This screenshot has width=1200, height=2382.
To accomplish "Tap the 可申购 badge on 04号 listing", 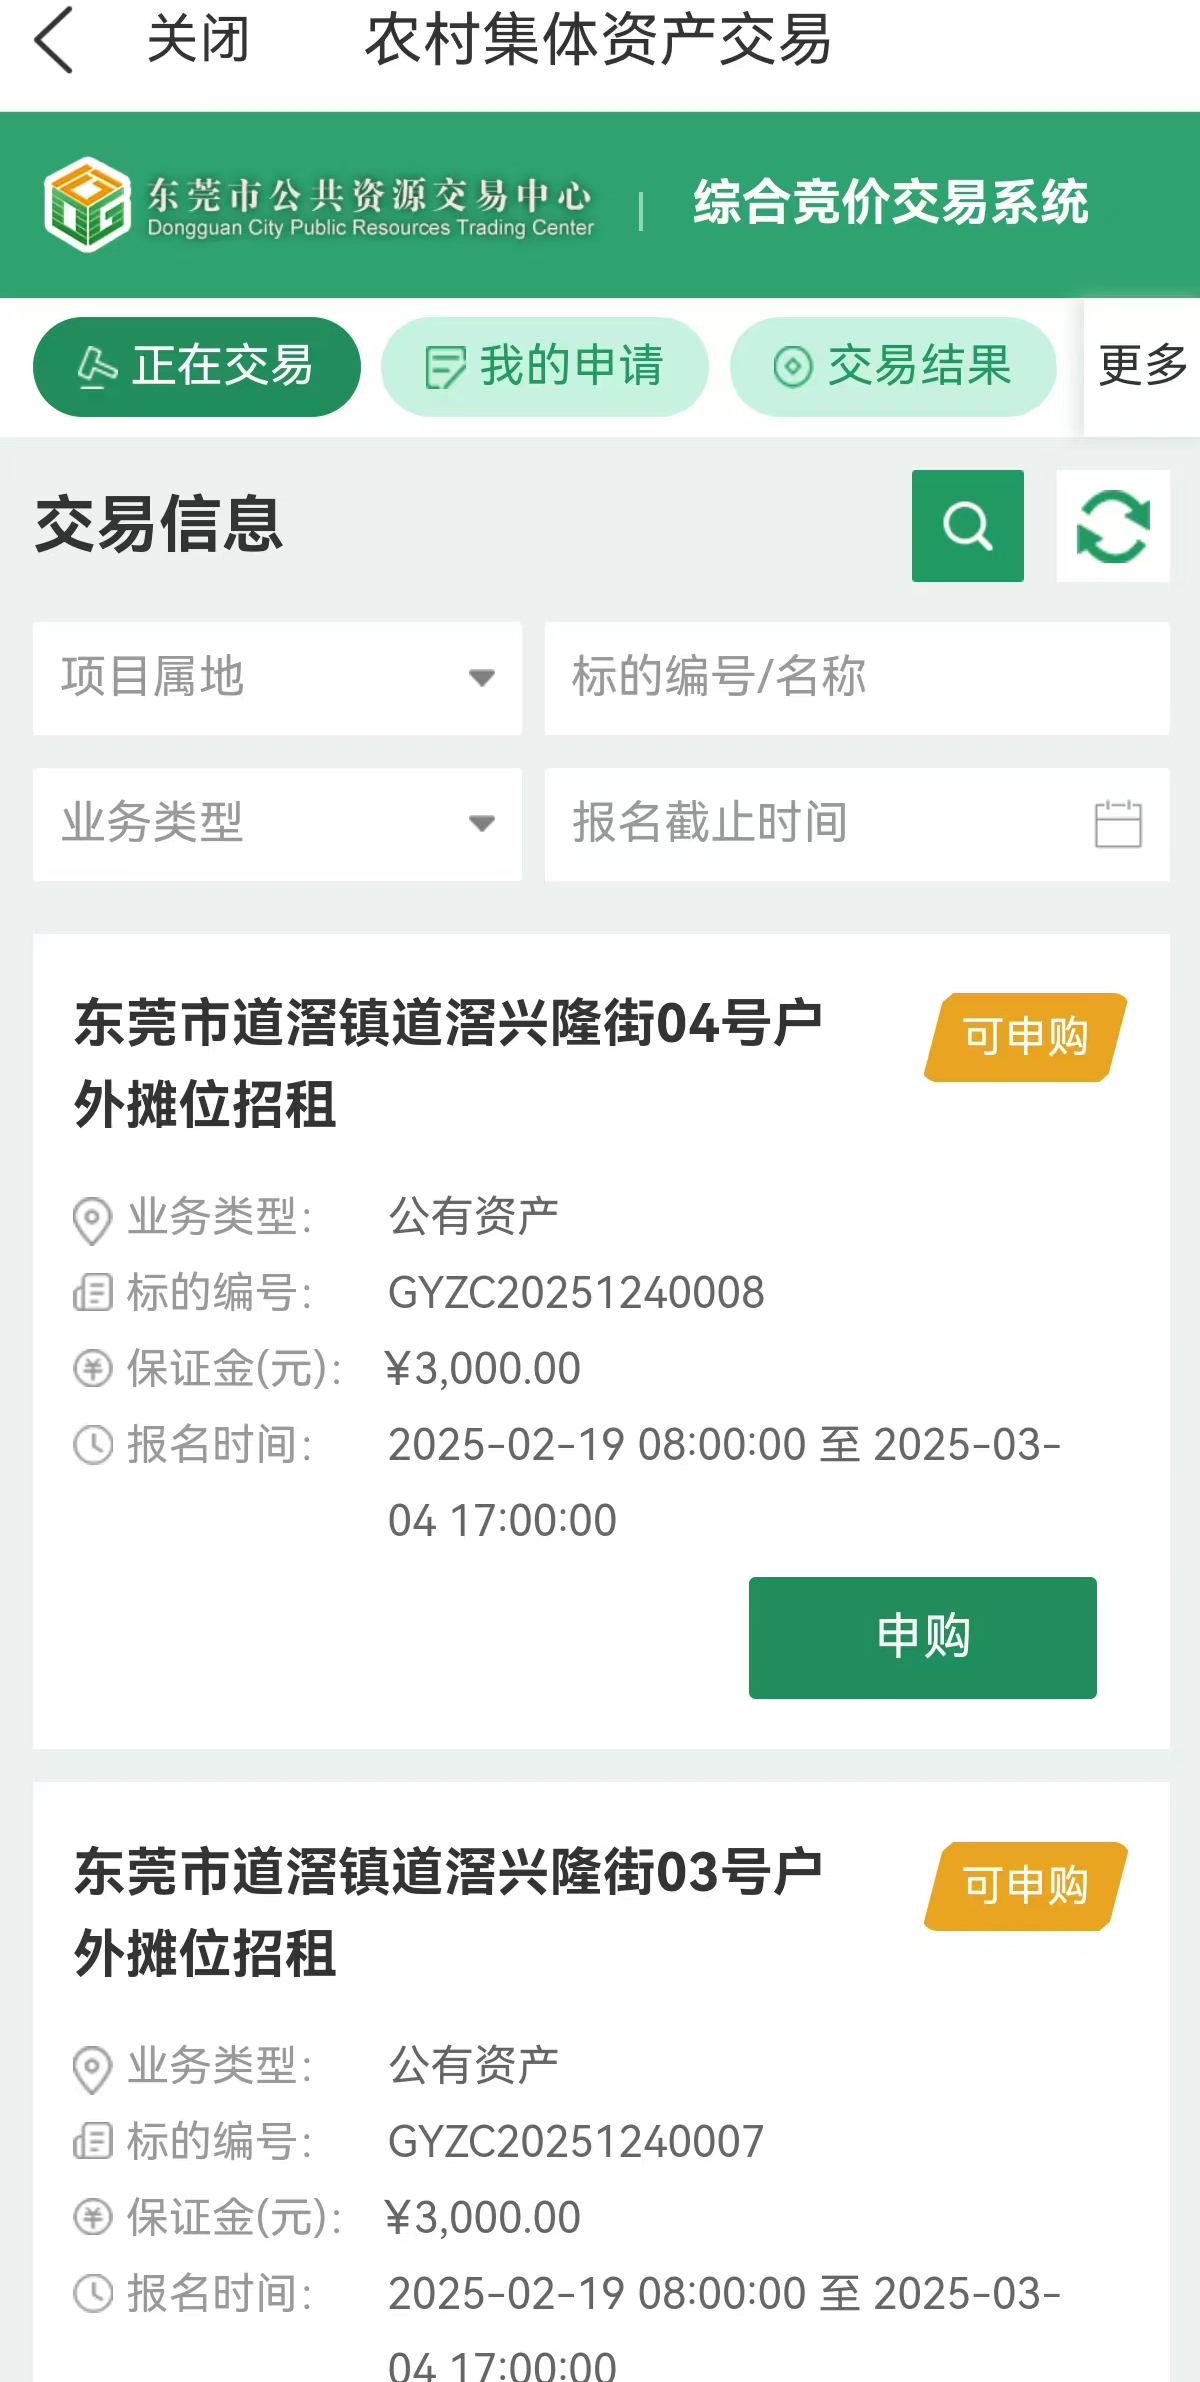I will click(1025, 1037).
